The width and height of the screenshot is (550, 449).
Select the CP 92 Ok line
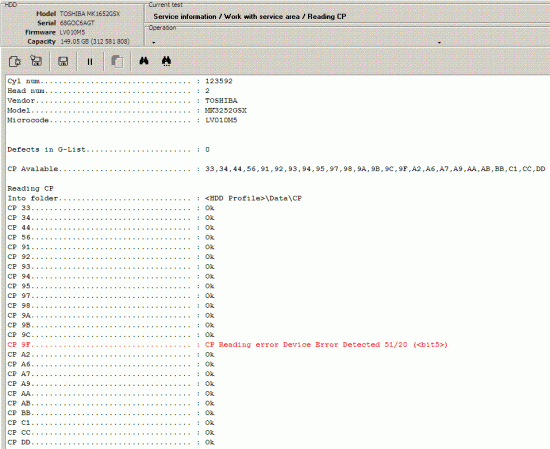[x=111, y=257]
